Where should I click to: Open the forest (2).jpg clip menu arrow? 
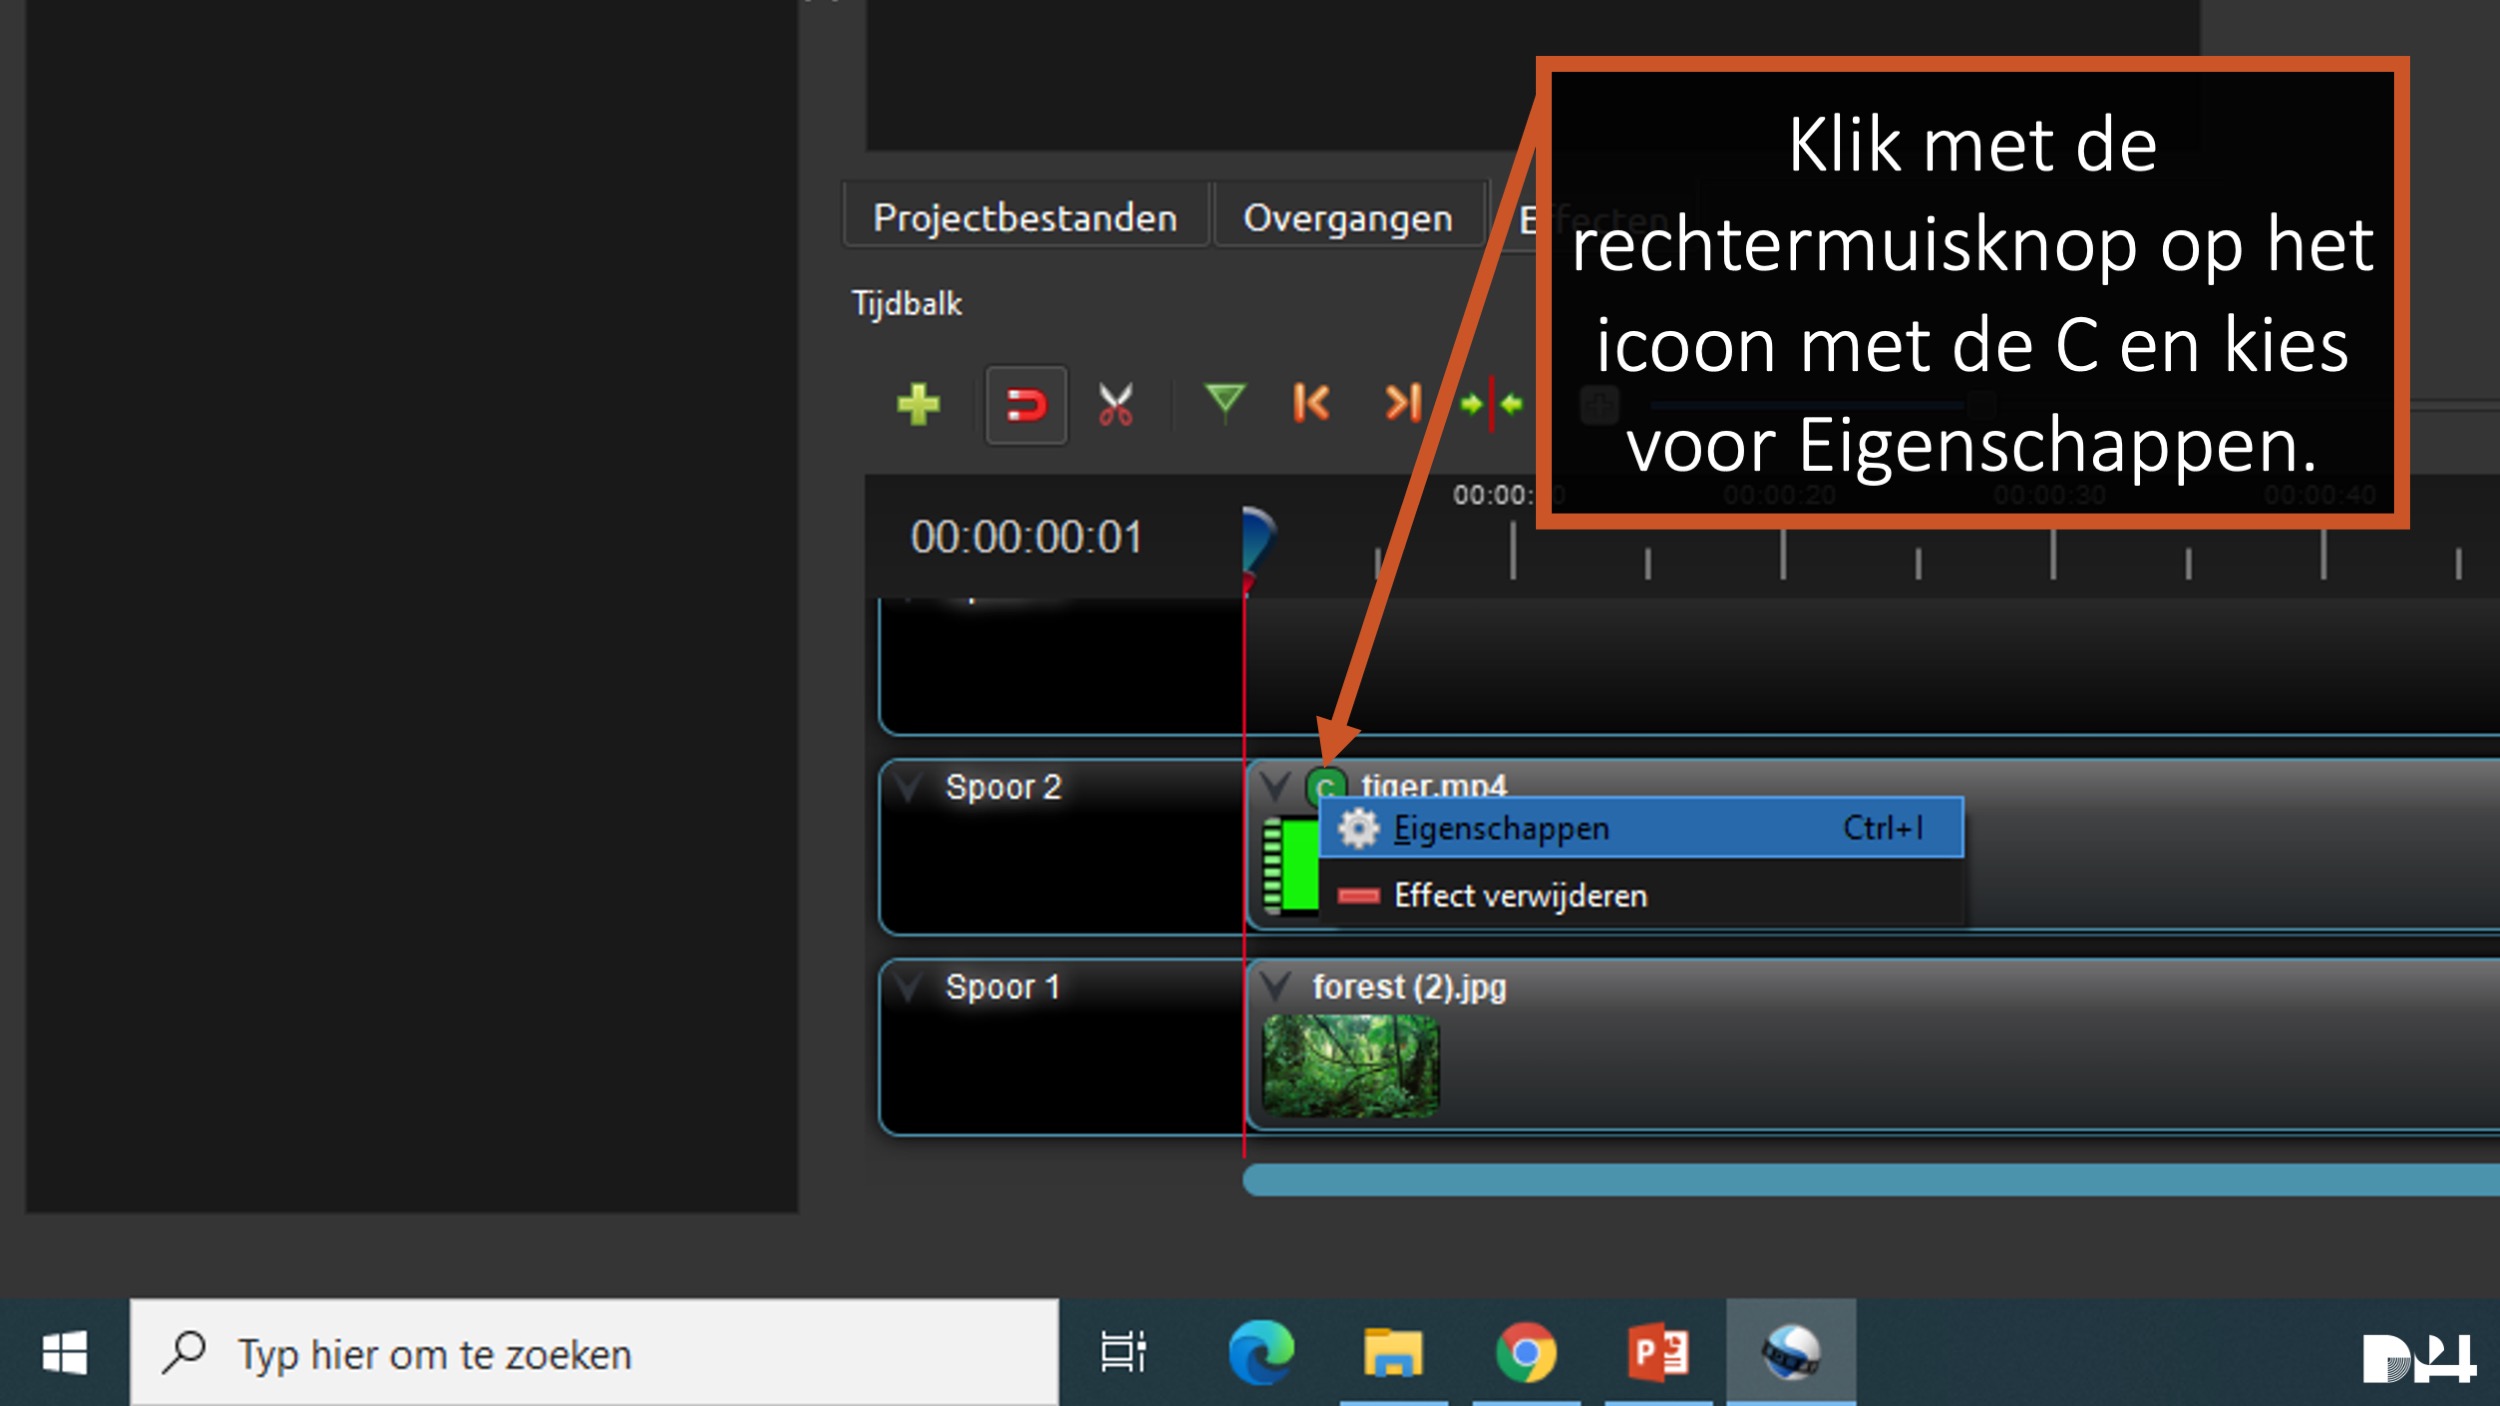(1275, 987)
